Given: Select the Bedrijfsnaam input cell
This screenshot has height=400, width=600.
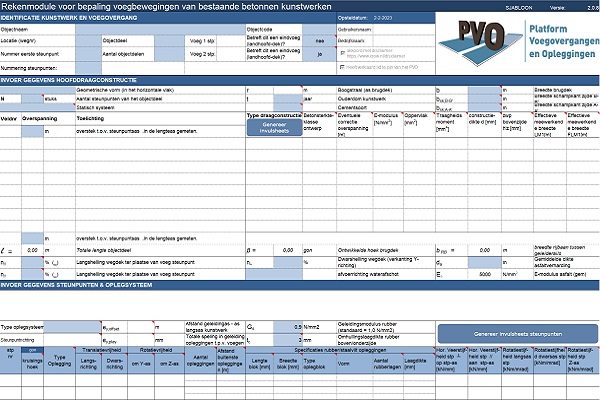Looking at the screenshot, I should tap(404, 41).
